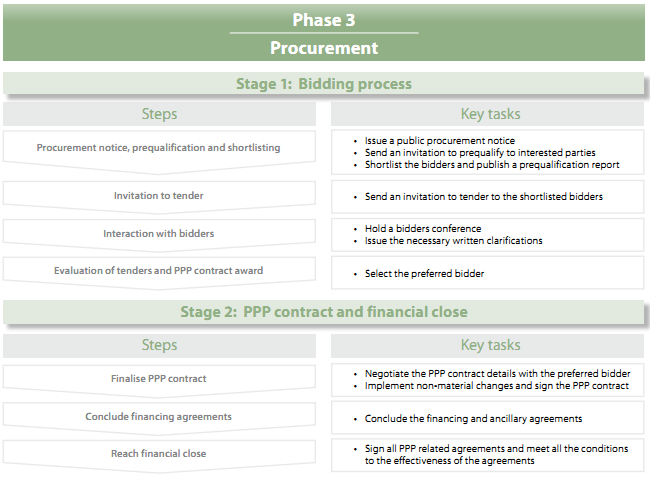Click the Negotiate the PPP contract details task
Image resolution: width=650 pixels, height=479 pixels.
tap(497, 373)
